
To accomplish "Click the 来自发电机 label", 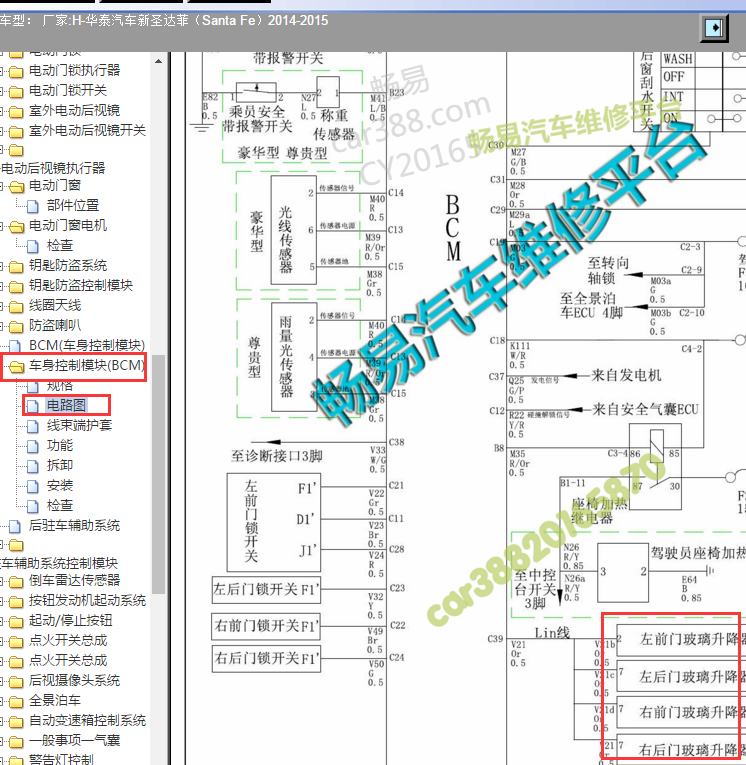I will 626,375.
